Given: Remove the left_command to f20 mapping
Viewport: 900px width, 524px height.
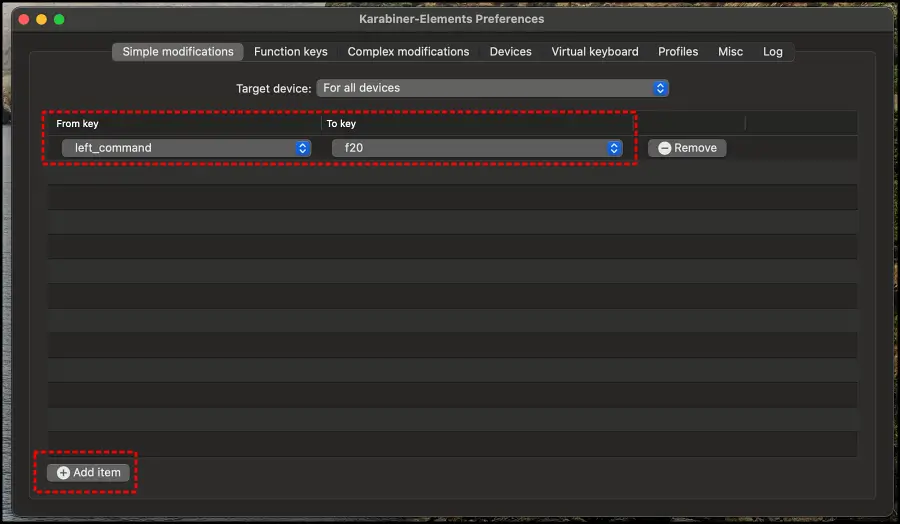Looking at the screenshot, I should [687, 148].
